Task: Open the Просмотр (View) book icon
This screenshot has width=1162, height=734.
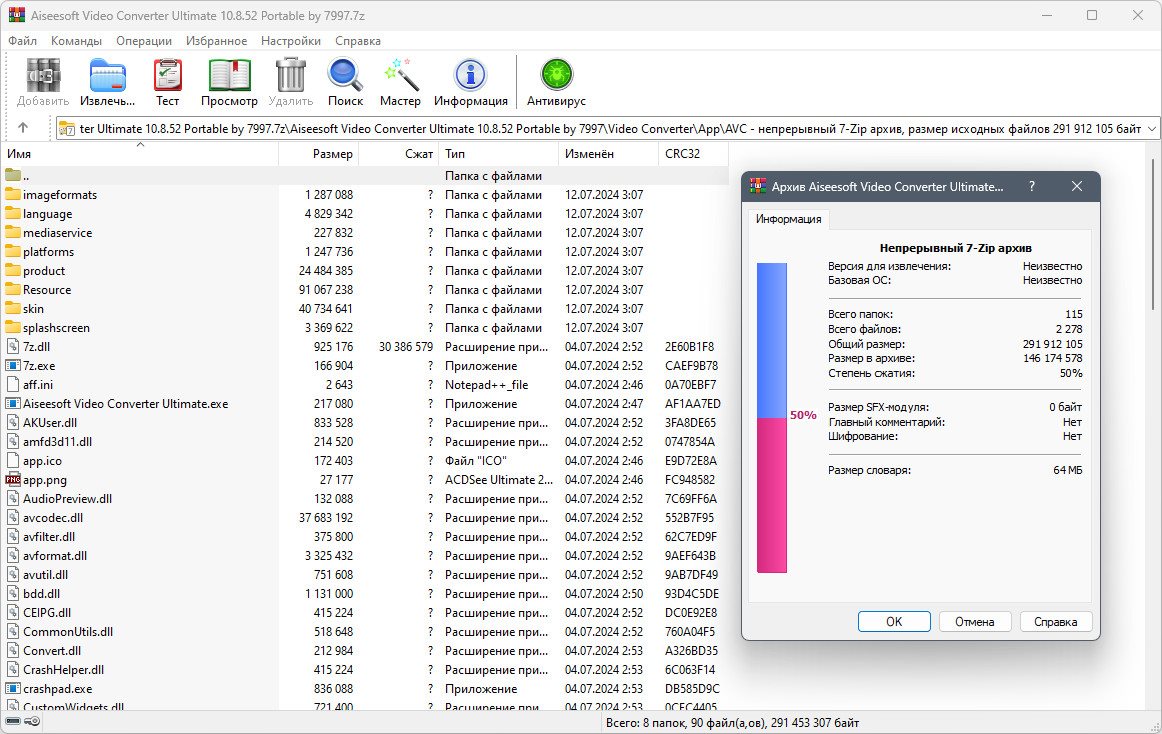Action: [229, 78]
